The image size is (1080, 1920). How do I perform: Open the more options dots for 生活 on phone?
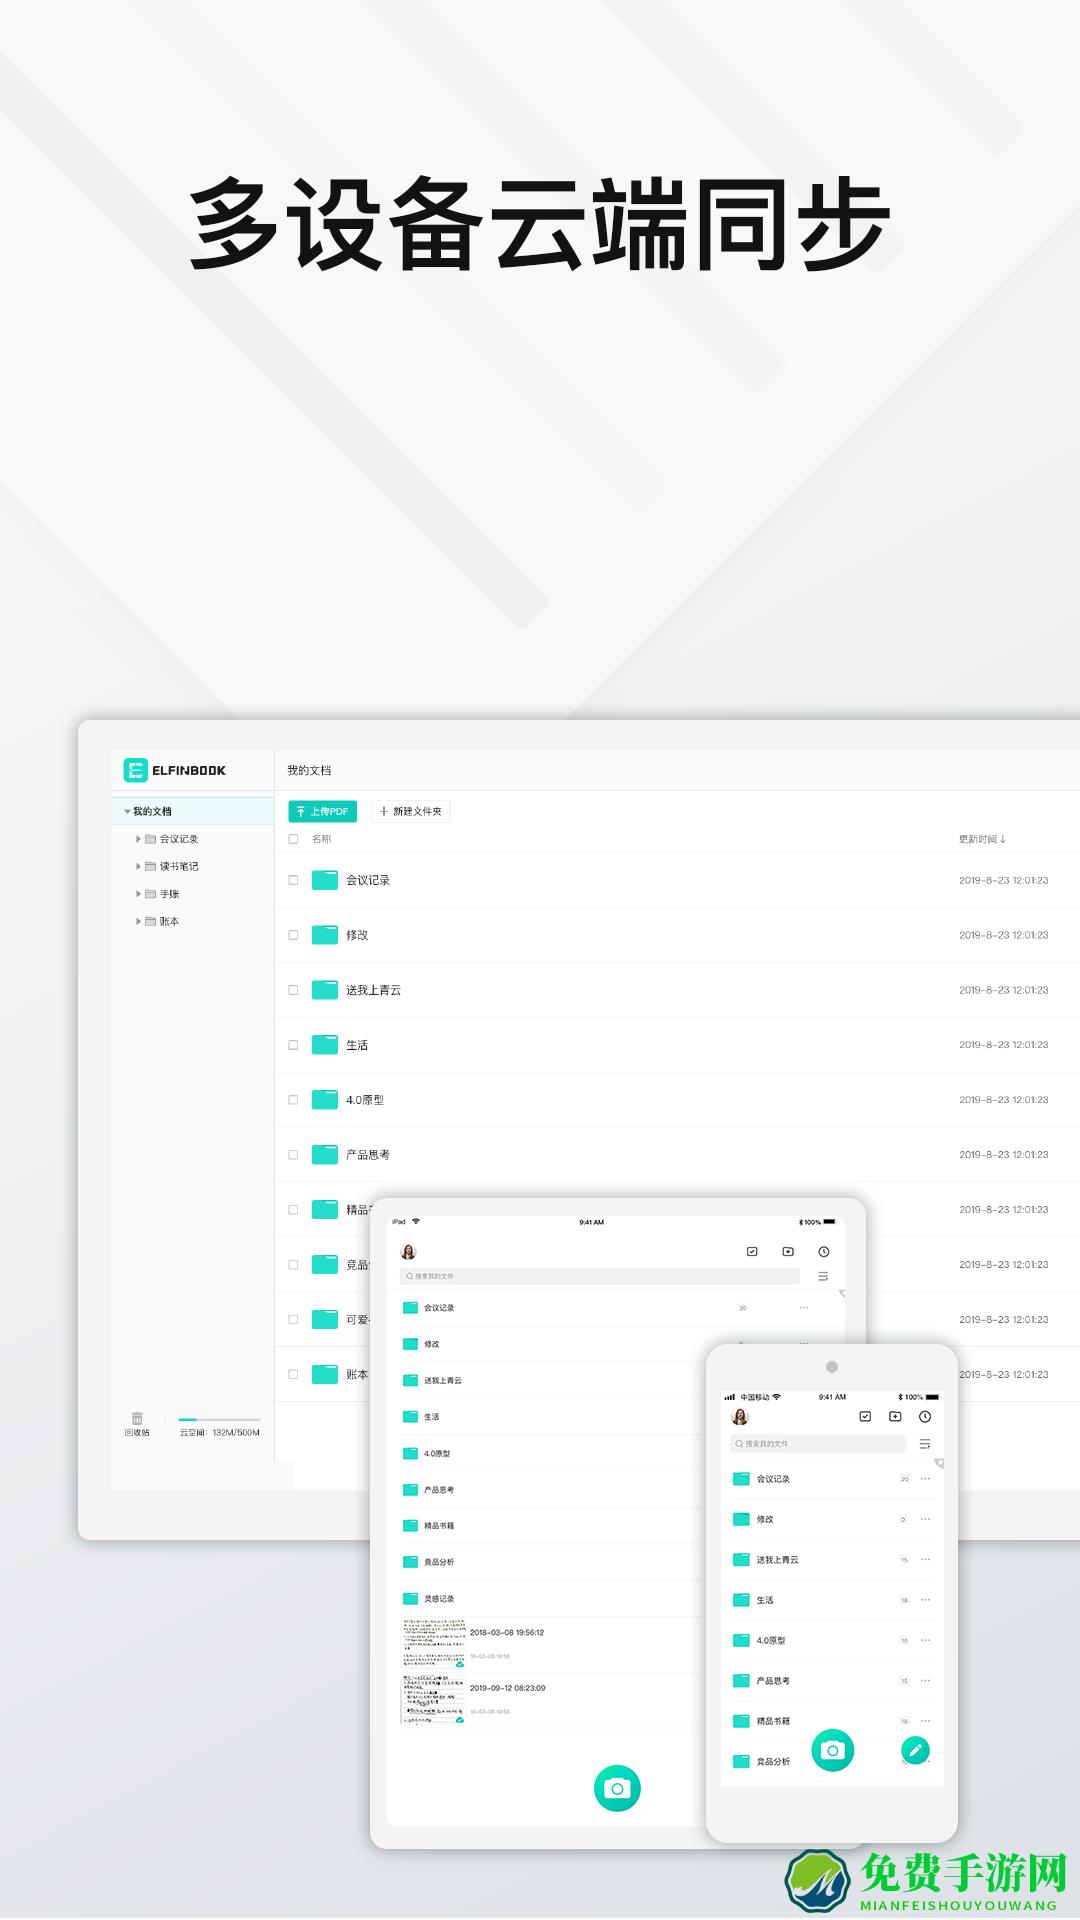[925, 1600]
